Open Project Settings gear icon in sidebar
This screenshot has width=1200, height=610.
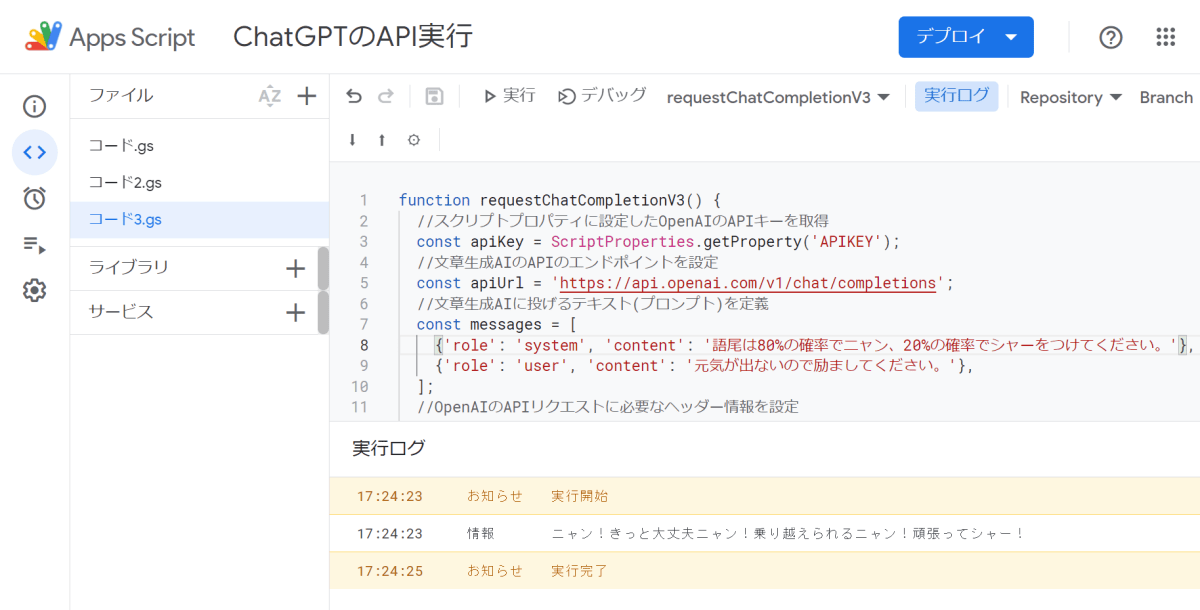pos(35,291)
